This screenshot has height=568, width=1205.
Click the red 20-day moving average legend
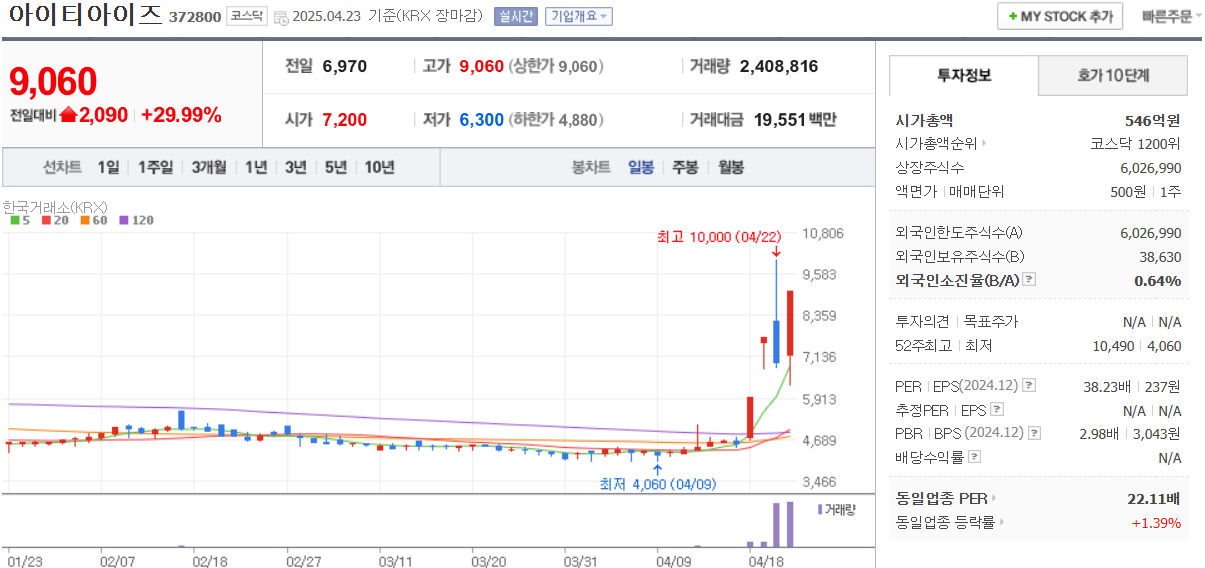coord(53,220)
